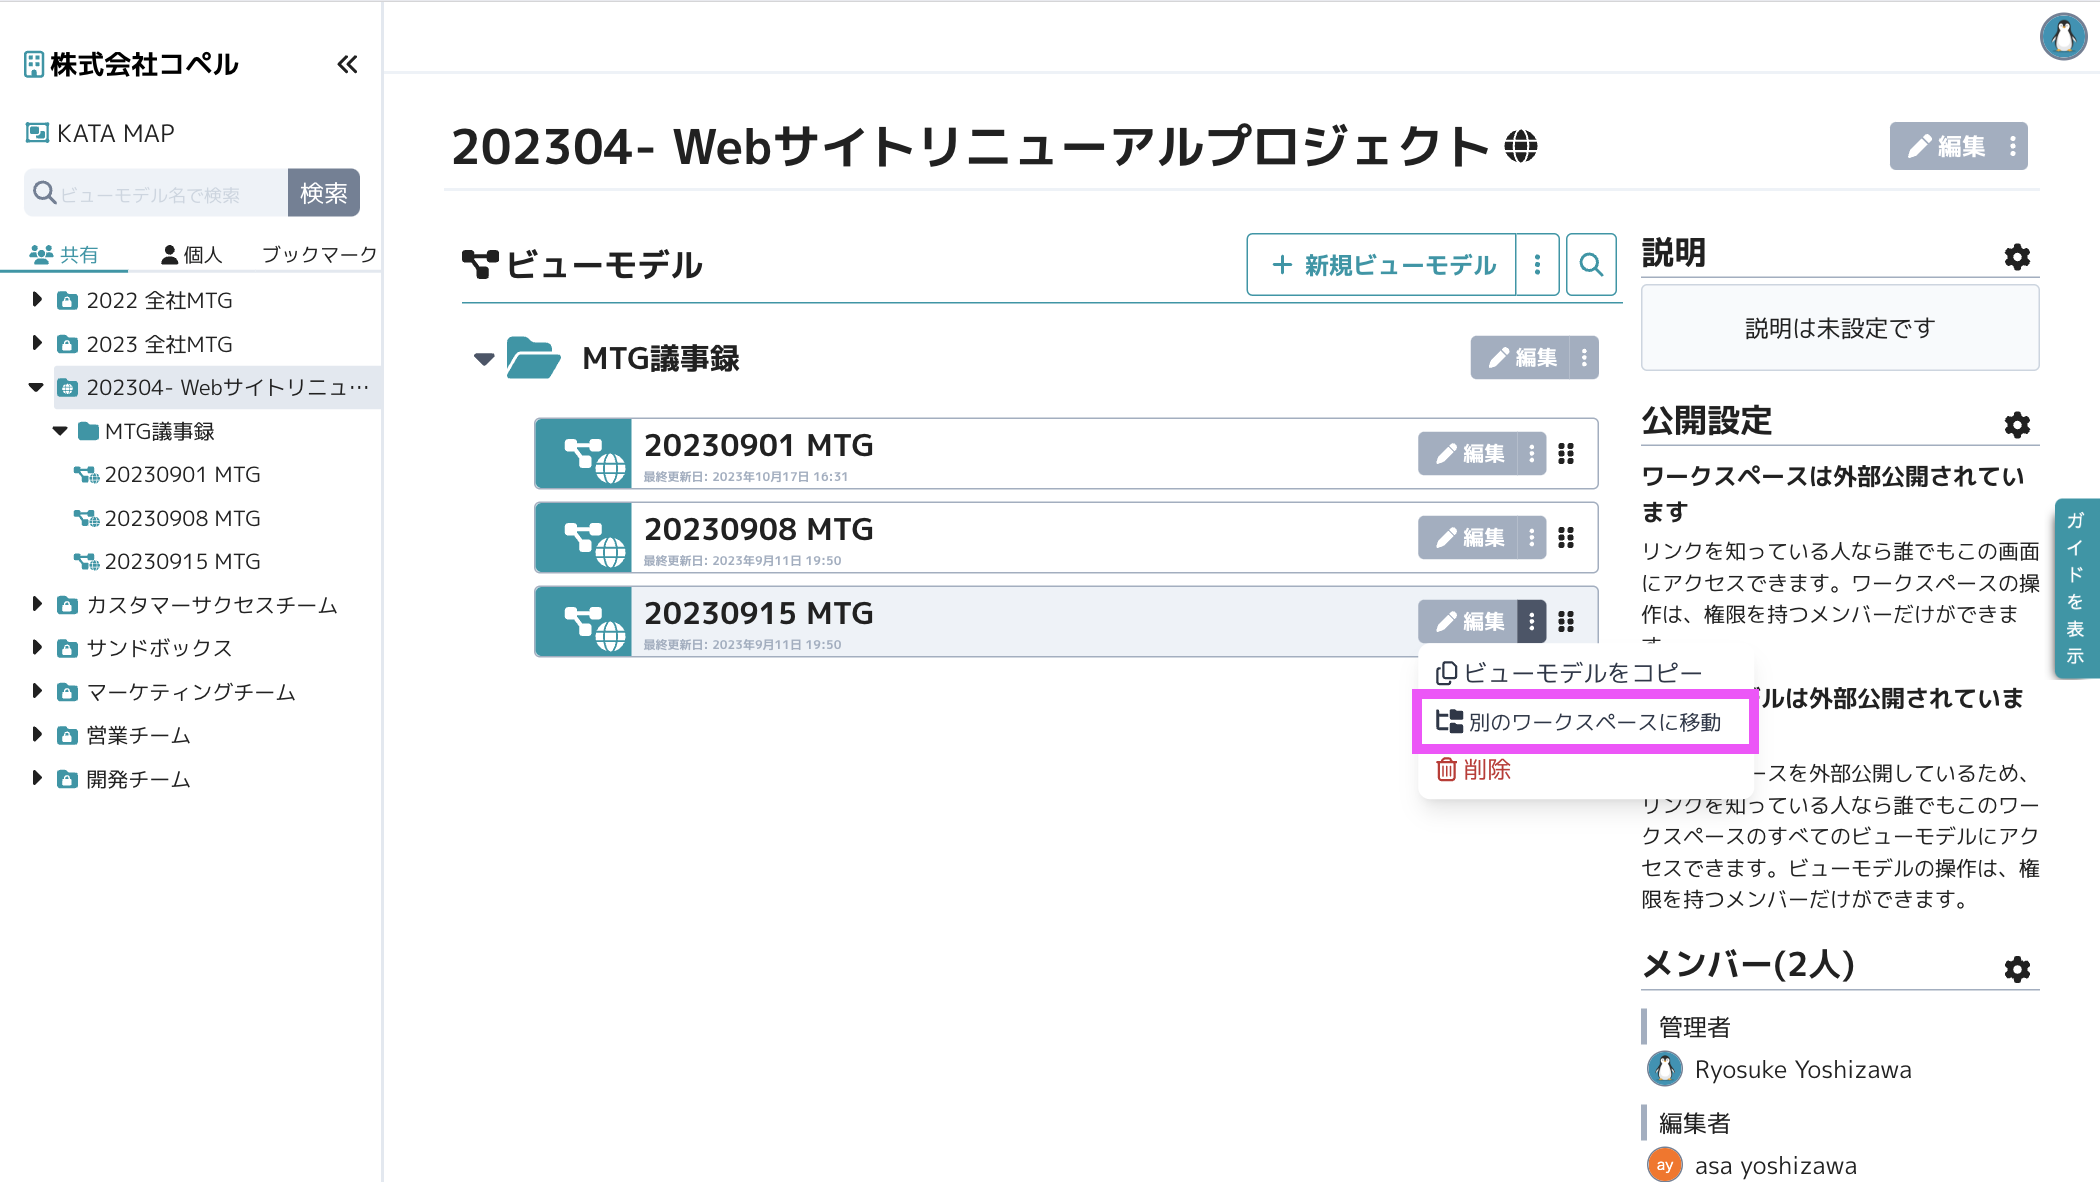
Task: Expand サンドボックス workspace
Action: point(37,647)
